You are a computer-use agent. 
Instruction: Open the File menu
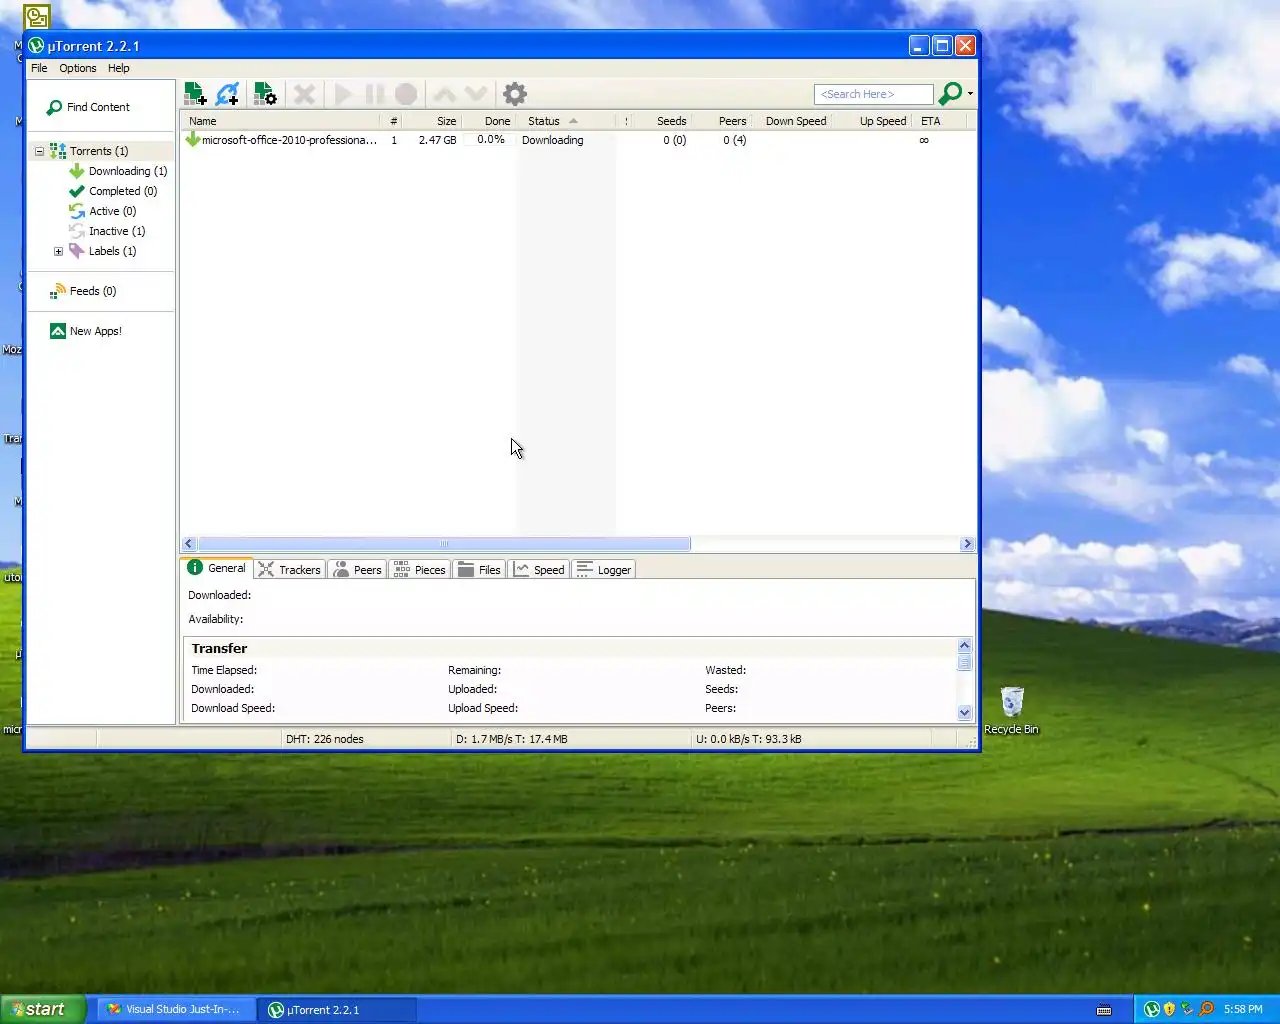39,68
